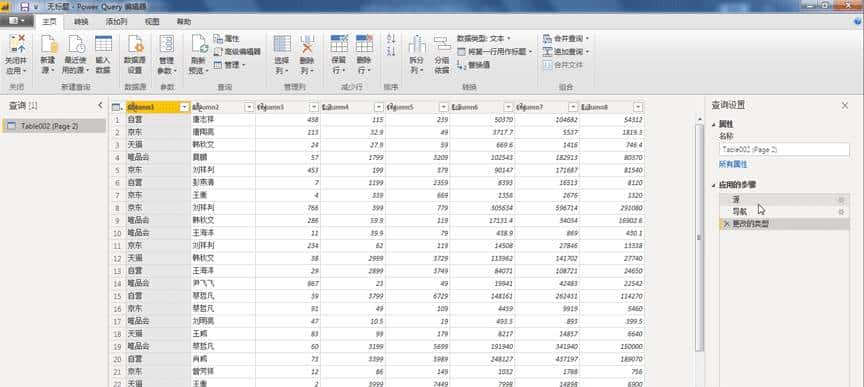Click the New Source (新建源) icon
This screenshot has width=864, height=387.
click(x=48, y=45)
